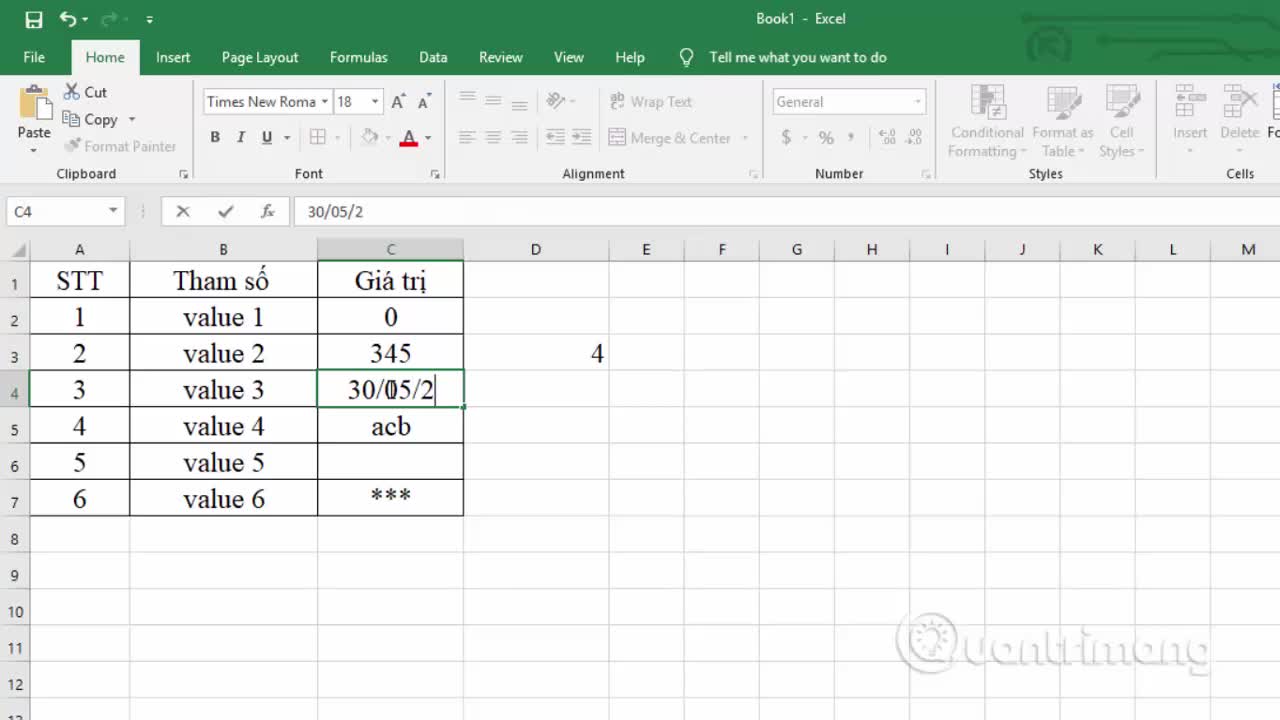Open the Font Color dropdown arrow
Viewport: 1280px width, 720px height.
428,138
